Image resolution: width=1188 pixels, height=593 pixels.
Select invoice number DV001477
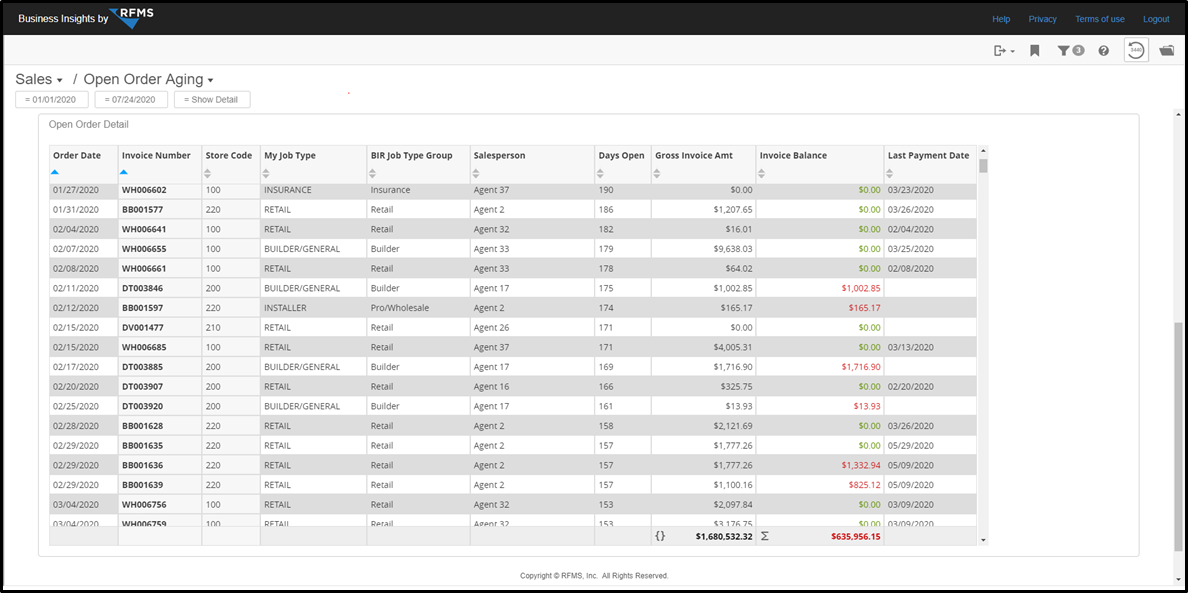[142, 328]
